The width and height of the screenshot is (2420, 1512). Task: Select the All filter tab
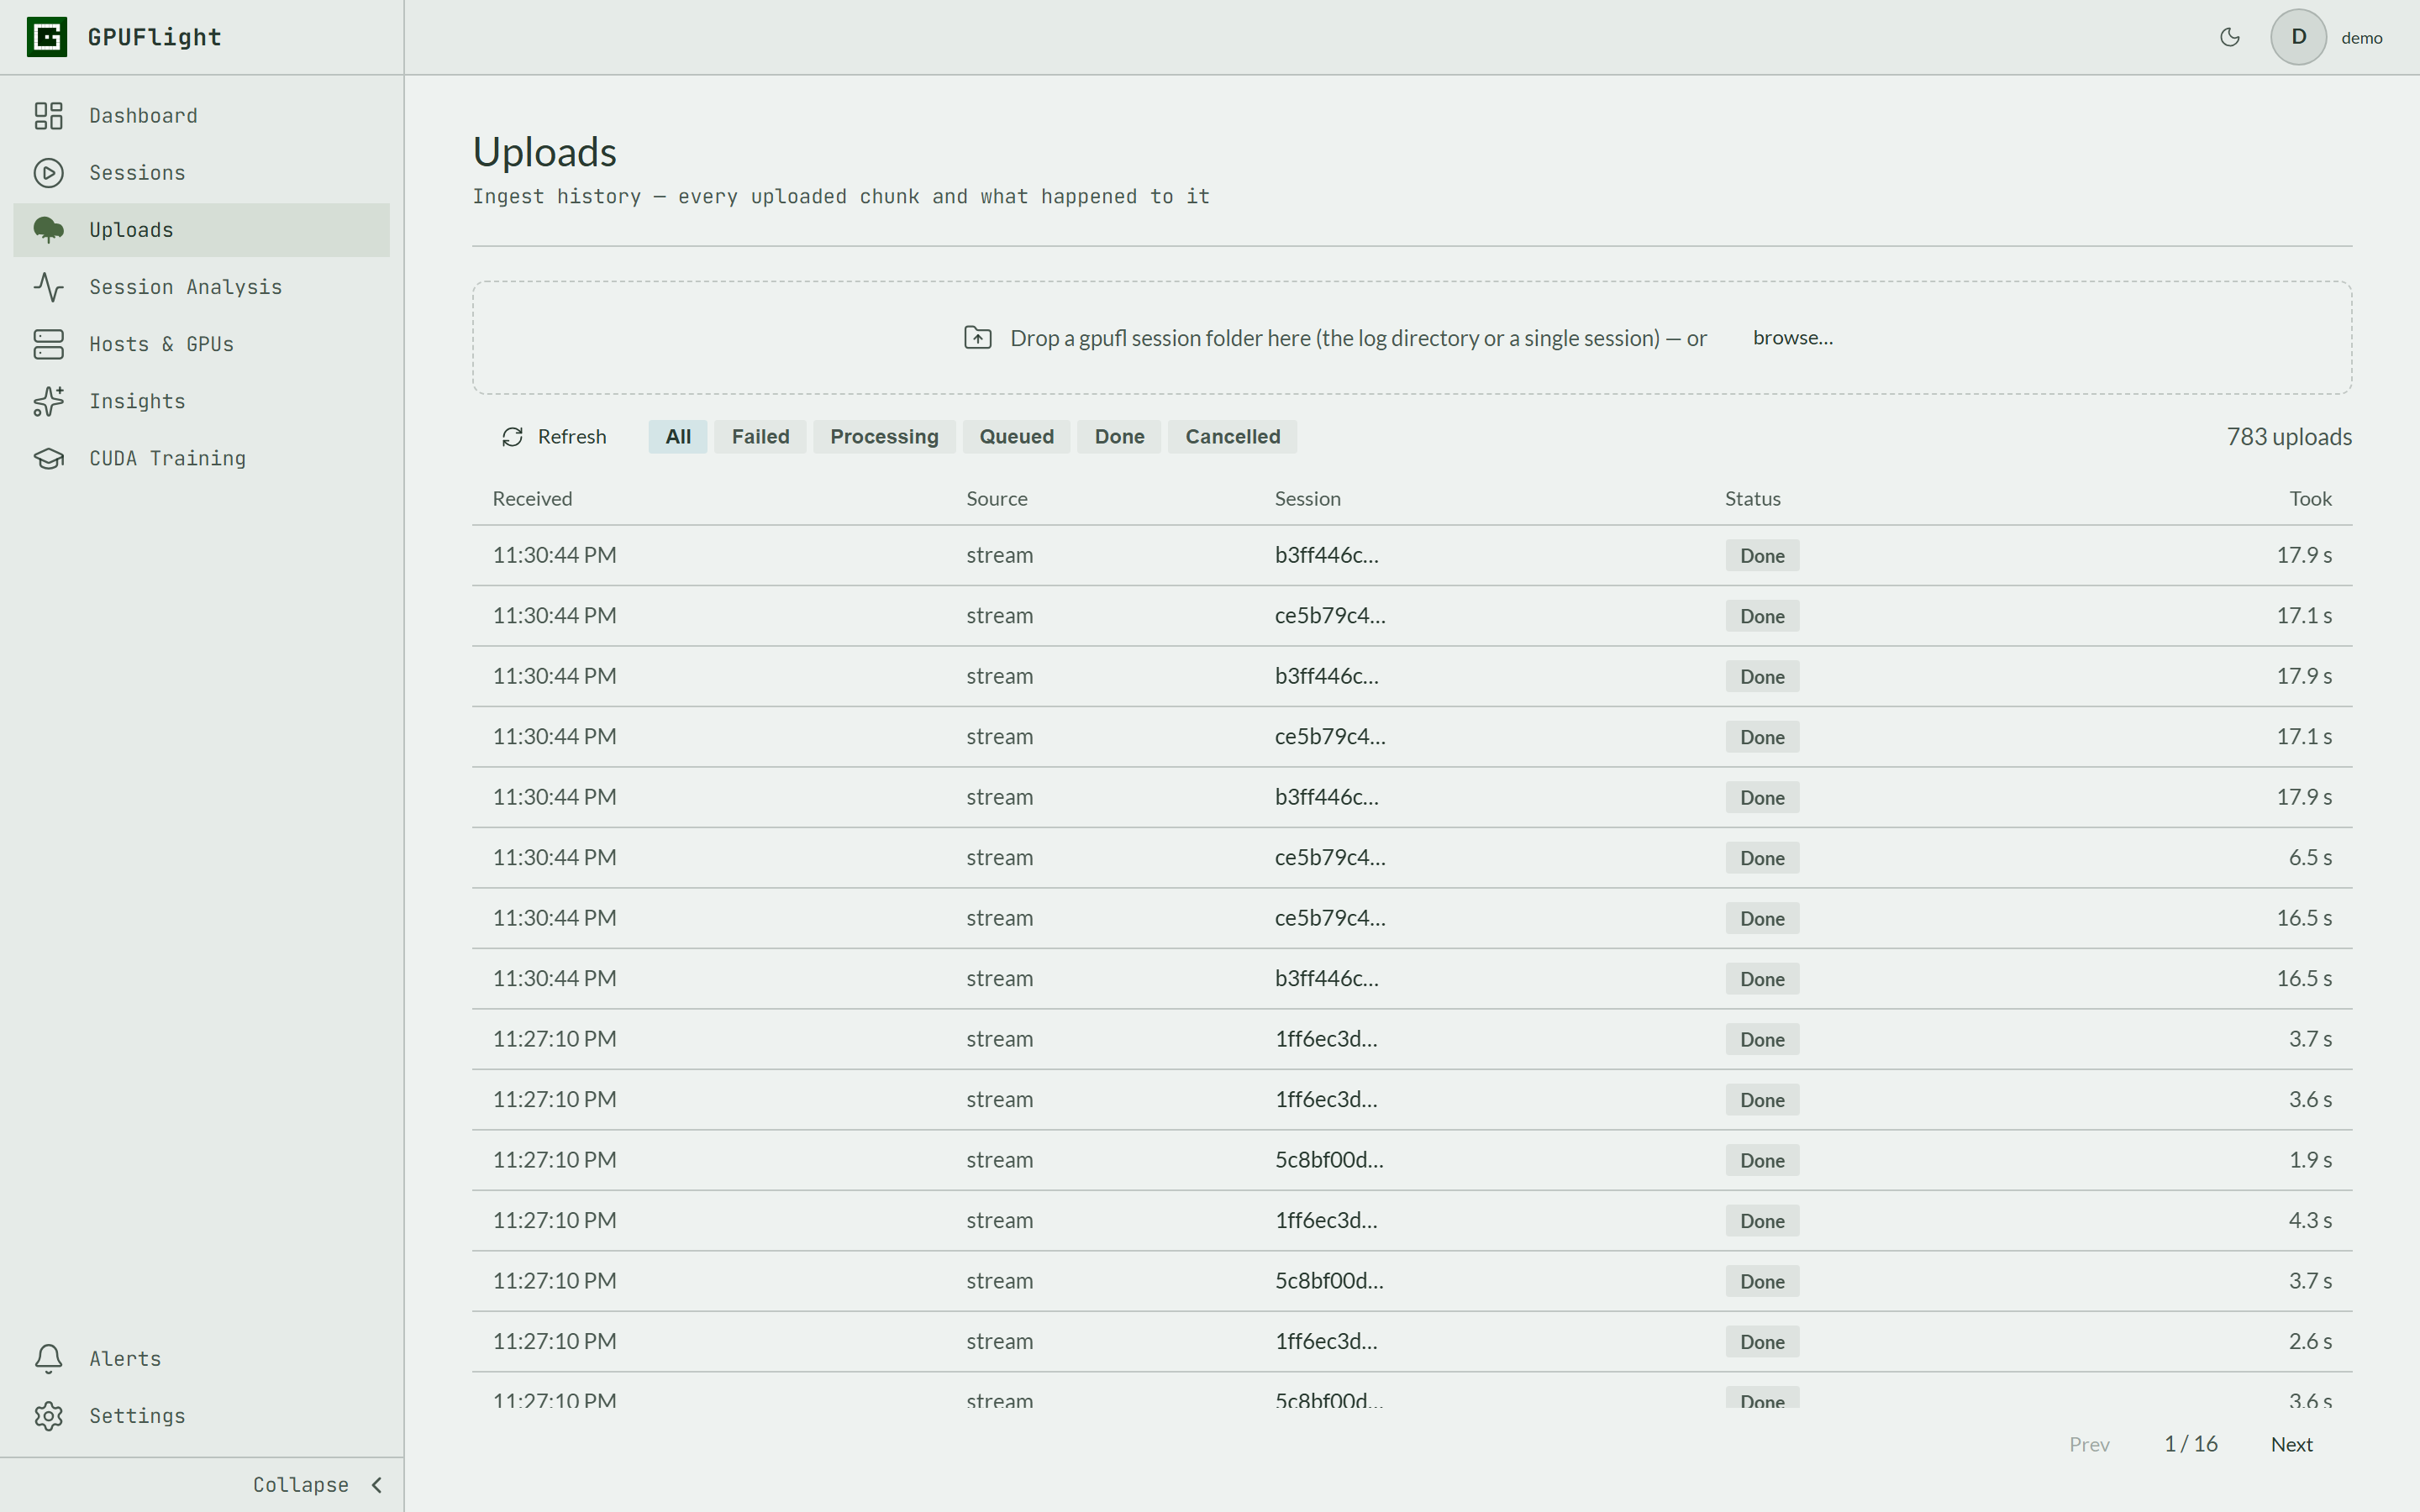pos(678,437)
